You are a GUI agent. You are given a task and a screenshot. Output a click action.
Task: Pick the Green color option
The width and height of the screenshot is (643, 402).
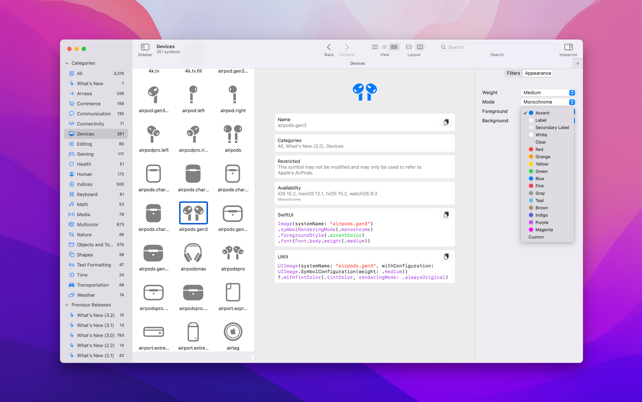(547, 171)
